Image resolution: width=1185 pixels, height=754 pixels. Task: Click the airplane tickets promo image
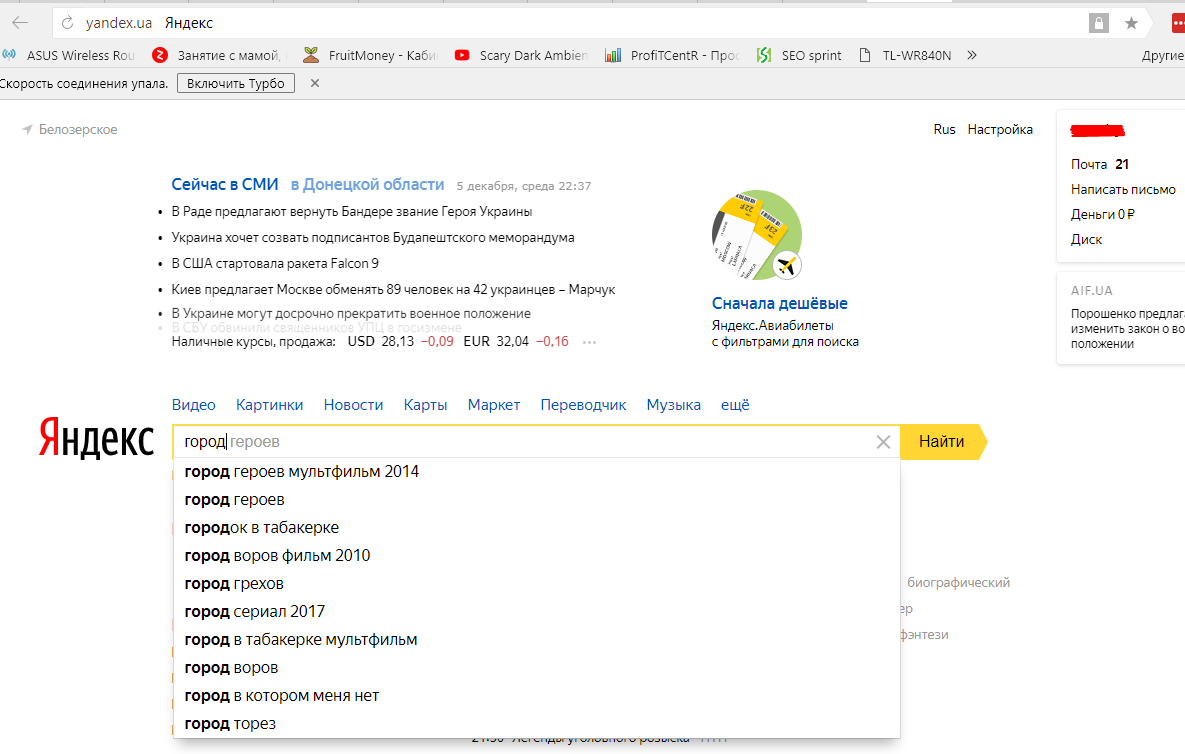pyautogui.click(x=756, y=234)
